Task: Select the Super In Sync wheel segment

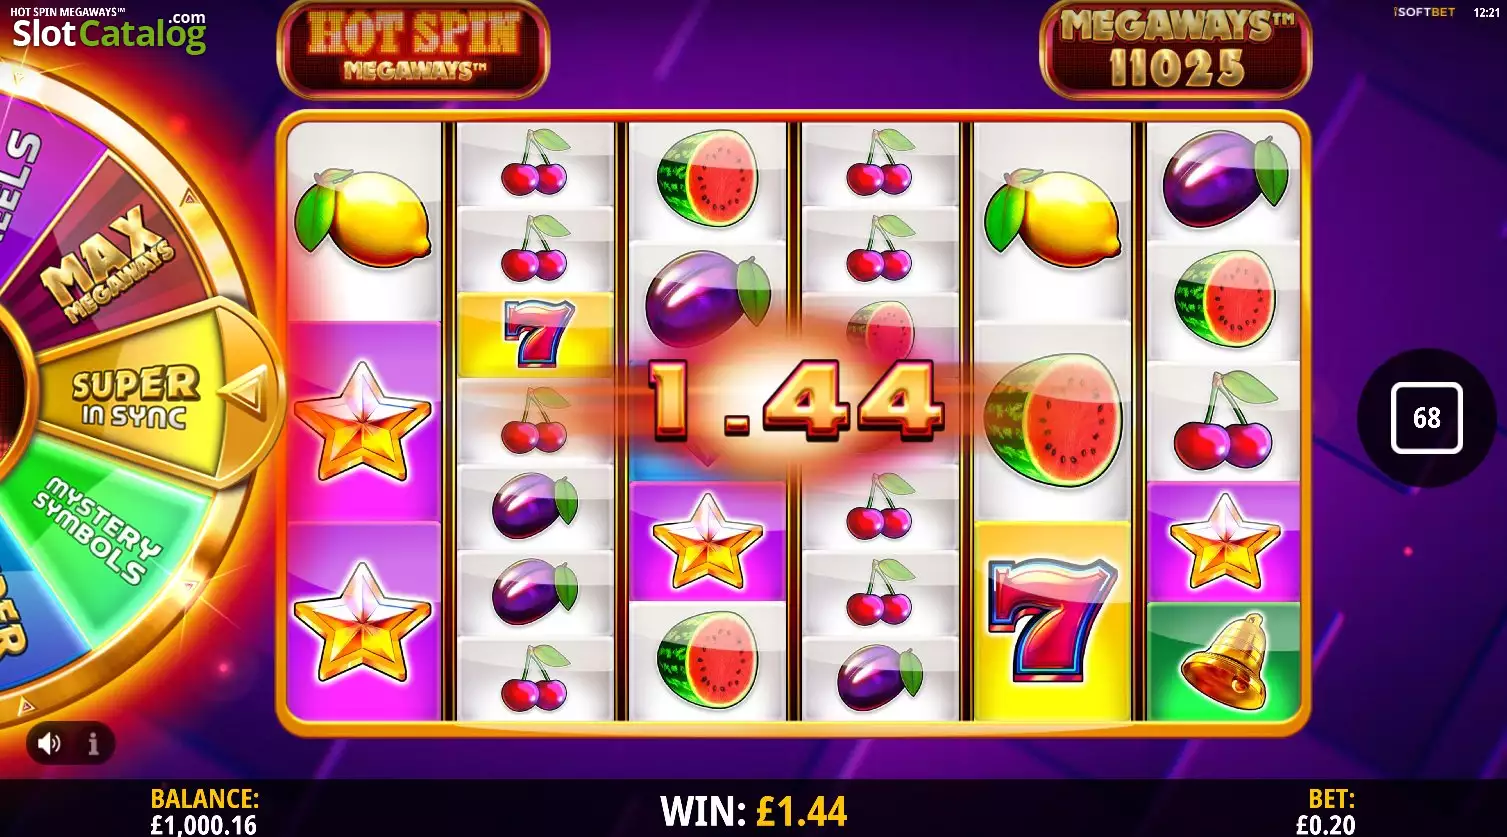Action: click(136, 397)
